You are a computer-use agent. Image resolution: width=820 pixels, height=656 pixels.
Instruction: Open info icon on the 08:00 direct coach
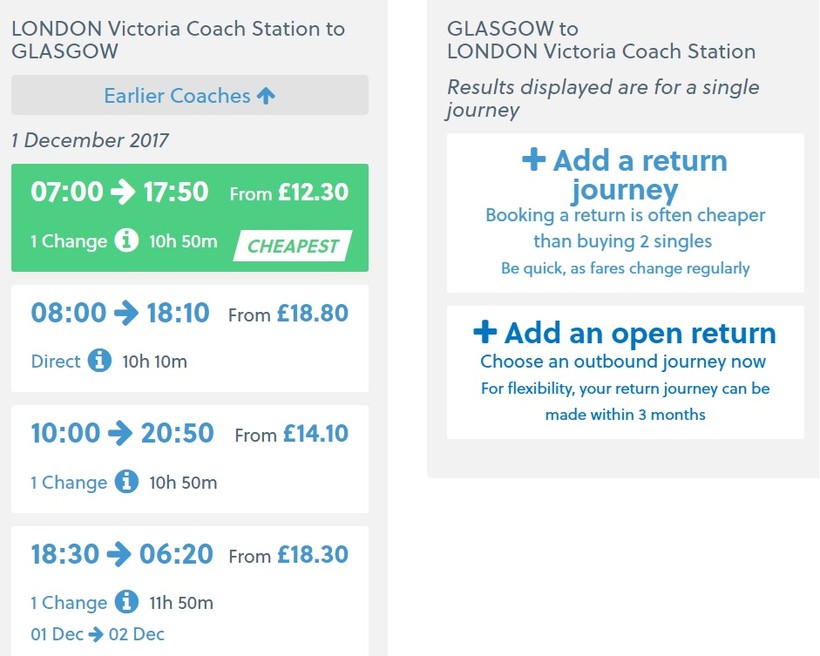(x=99, y=361)
